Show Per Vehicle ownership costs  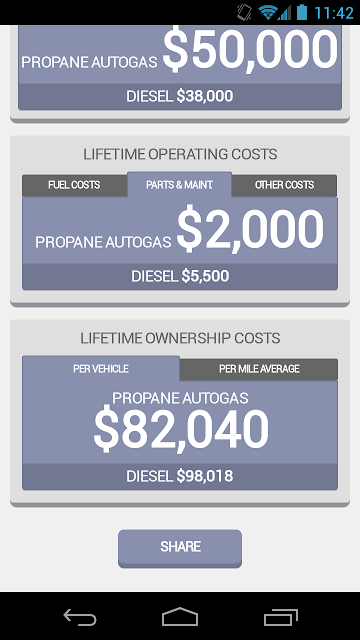pyautogui.click(x=101, y=369)
